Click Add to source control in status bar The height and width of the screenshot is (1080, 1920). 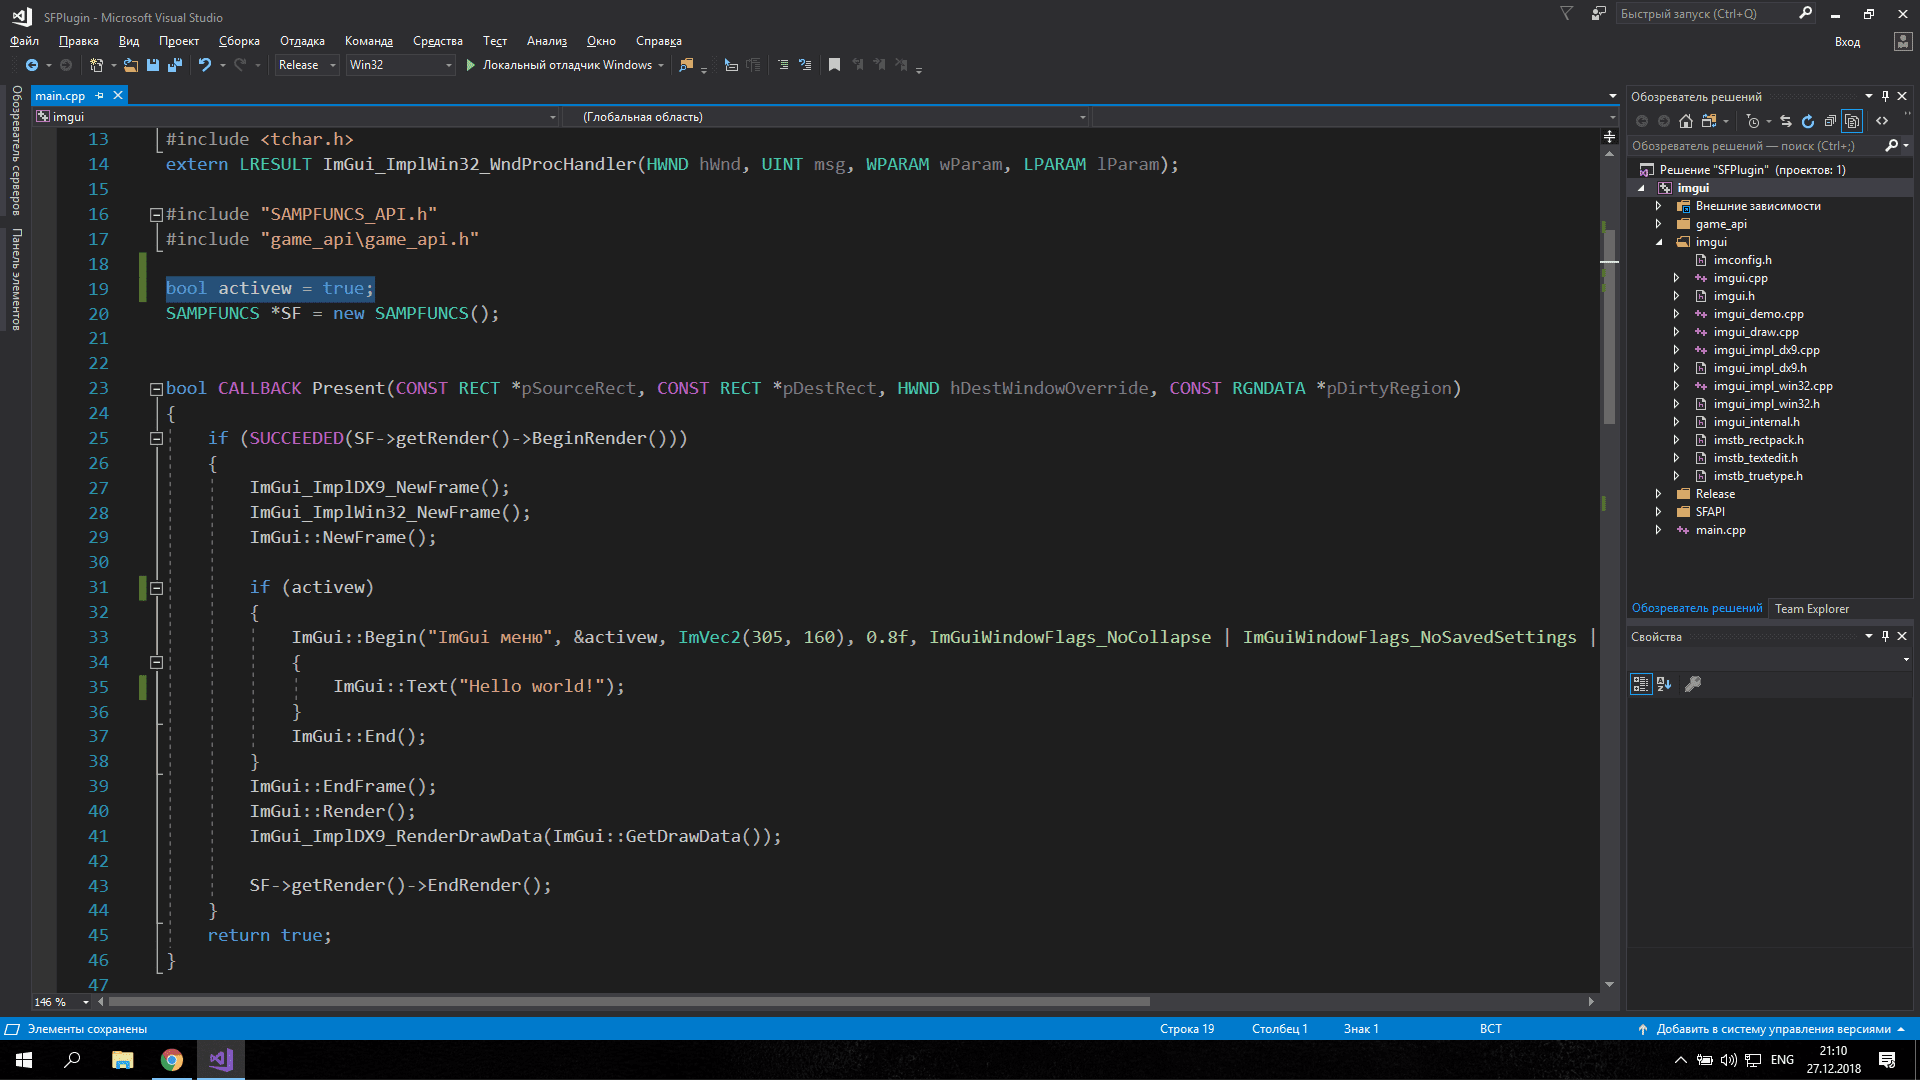coord(1773,1029)
